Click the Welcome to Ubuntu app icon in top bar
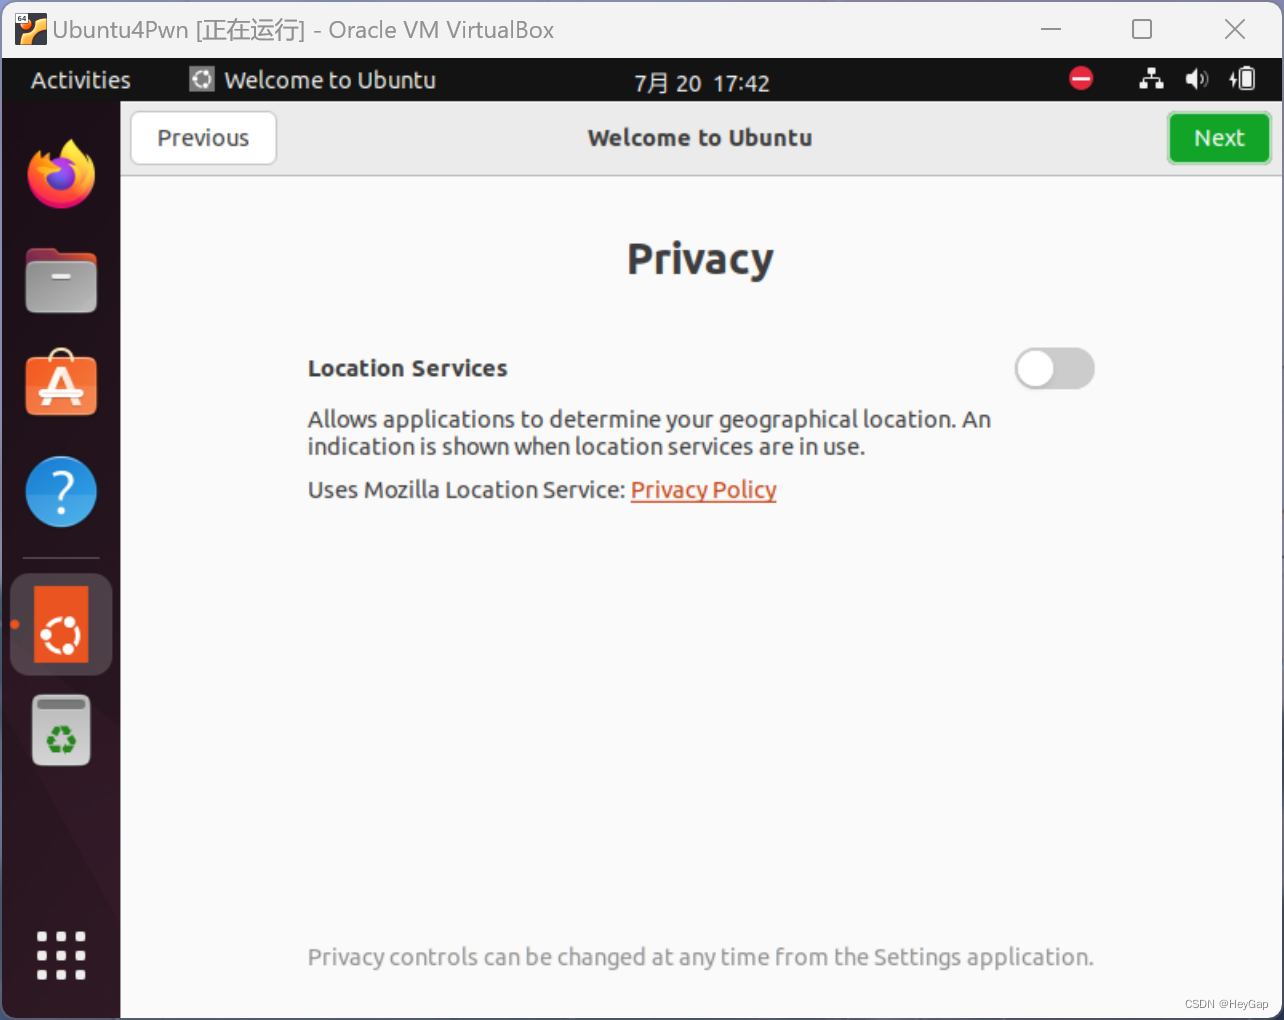 202,79
